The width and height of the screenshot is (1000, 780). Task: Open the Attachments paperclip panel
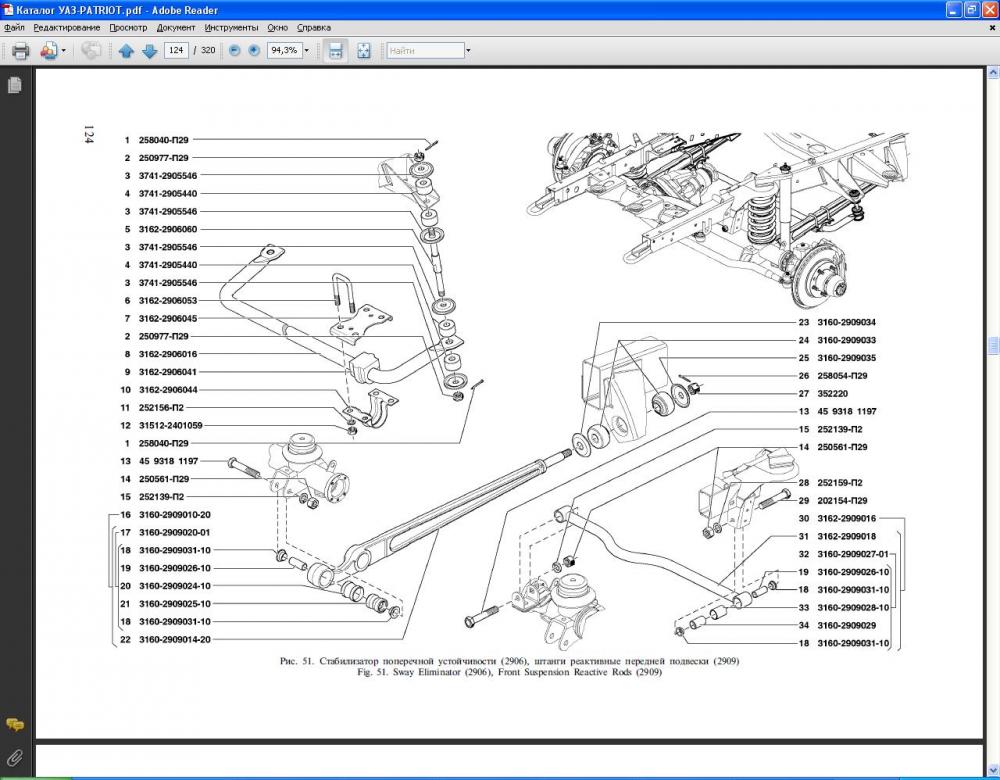15,756
